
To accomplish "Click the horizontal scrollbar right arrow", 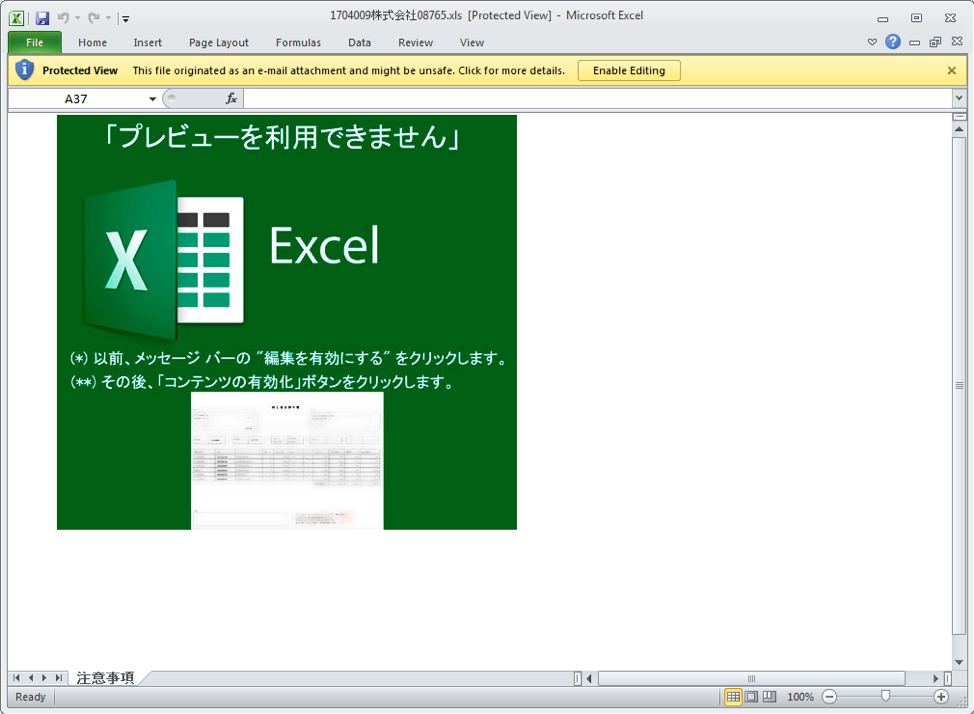I will pos(936,678).
